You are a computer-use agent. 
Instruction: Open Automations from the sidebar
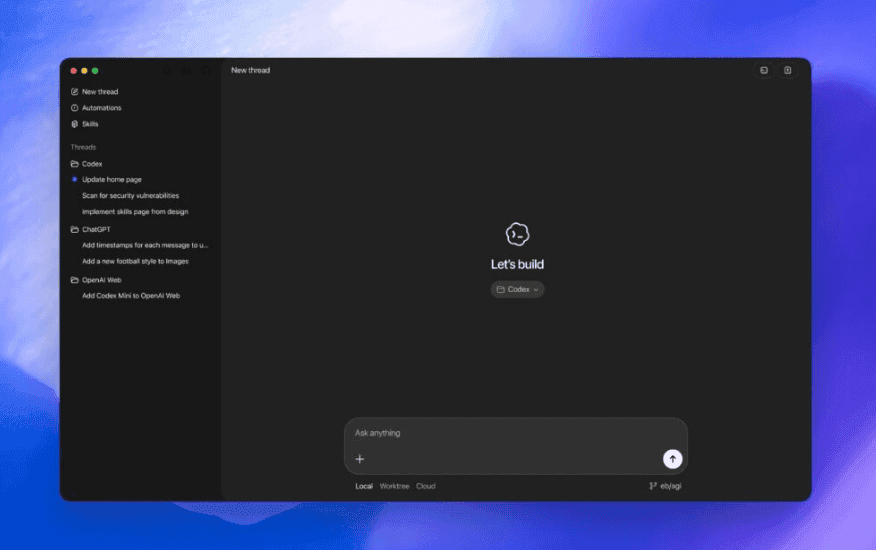(101, 108)
